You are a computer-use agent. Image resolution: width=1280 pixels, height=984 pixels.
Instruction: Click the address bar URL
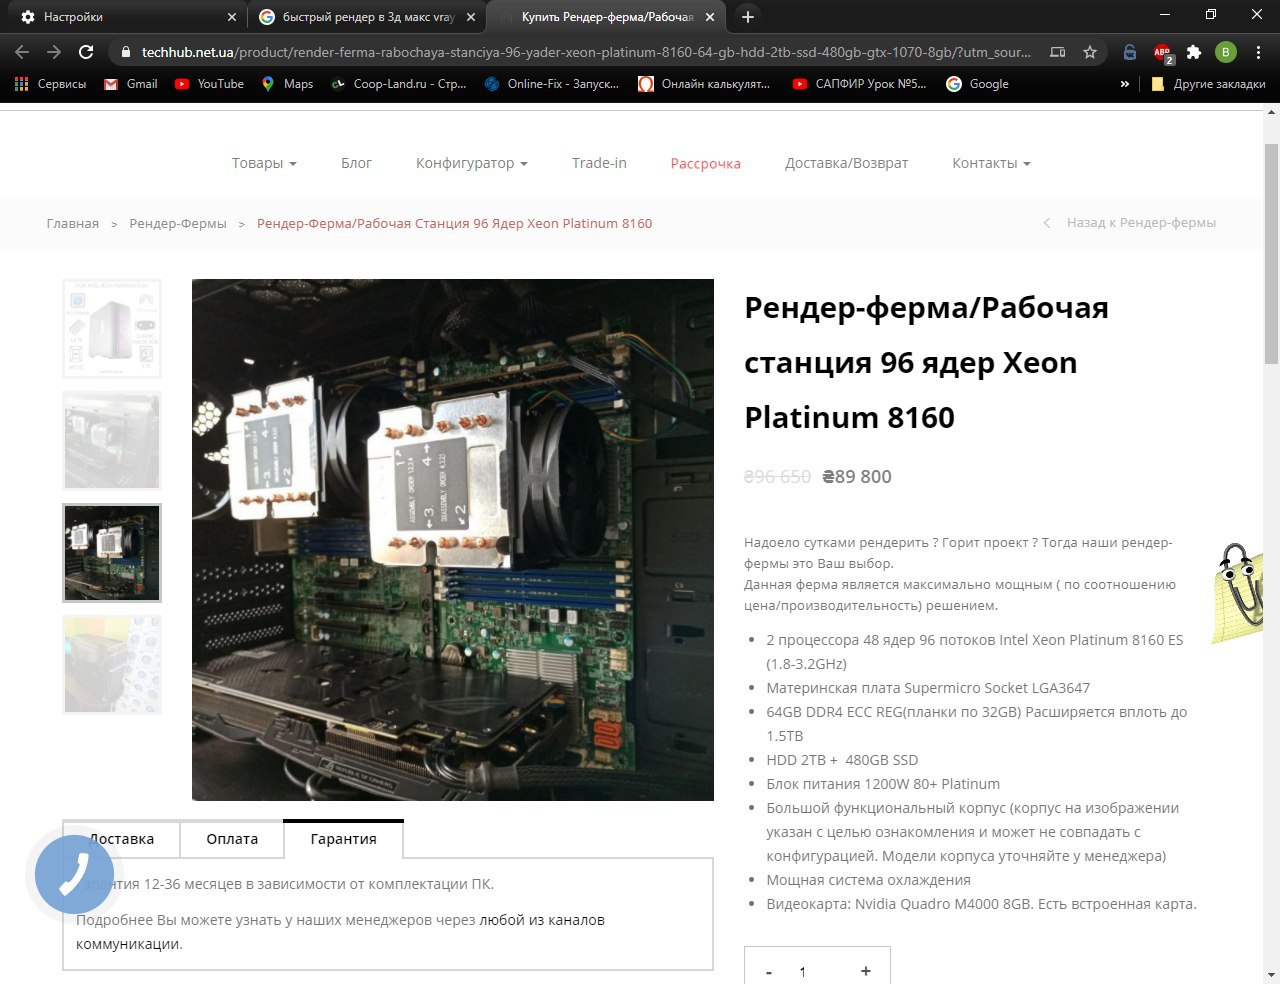[585, 52]
